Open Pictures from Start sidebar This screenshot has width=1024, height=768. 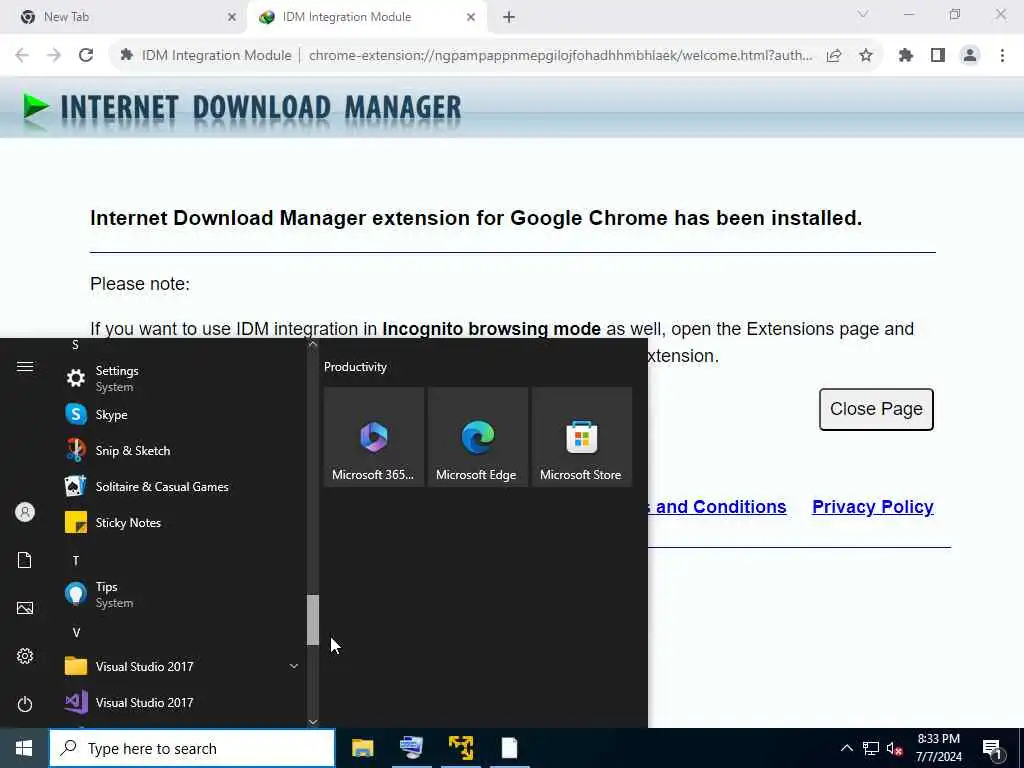click(25, 608)
